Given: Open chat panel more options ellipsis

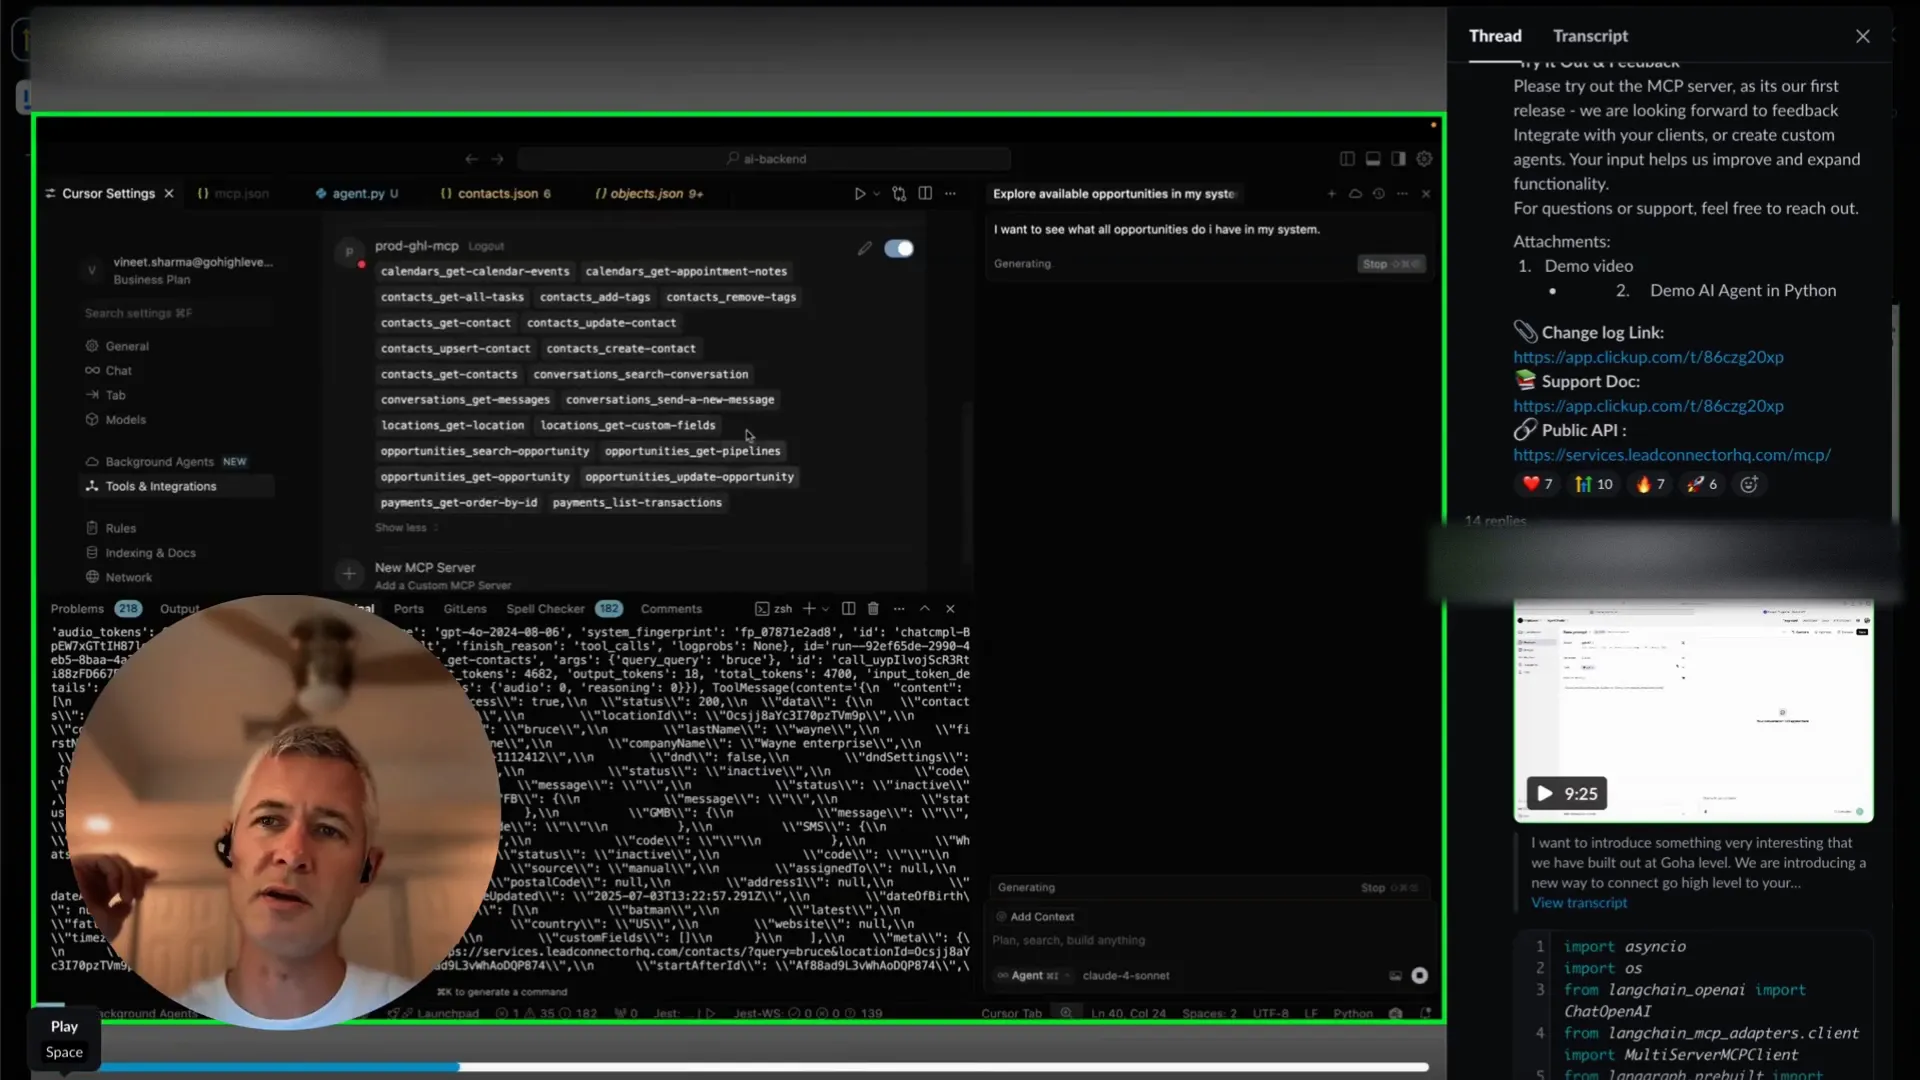Looking at the screenshot, I should pos(1402,194).
